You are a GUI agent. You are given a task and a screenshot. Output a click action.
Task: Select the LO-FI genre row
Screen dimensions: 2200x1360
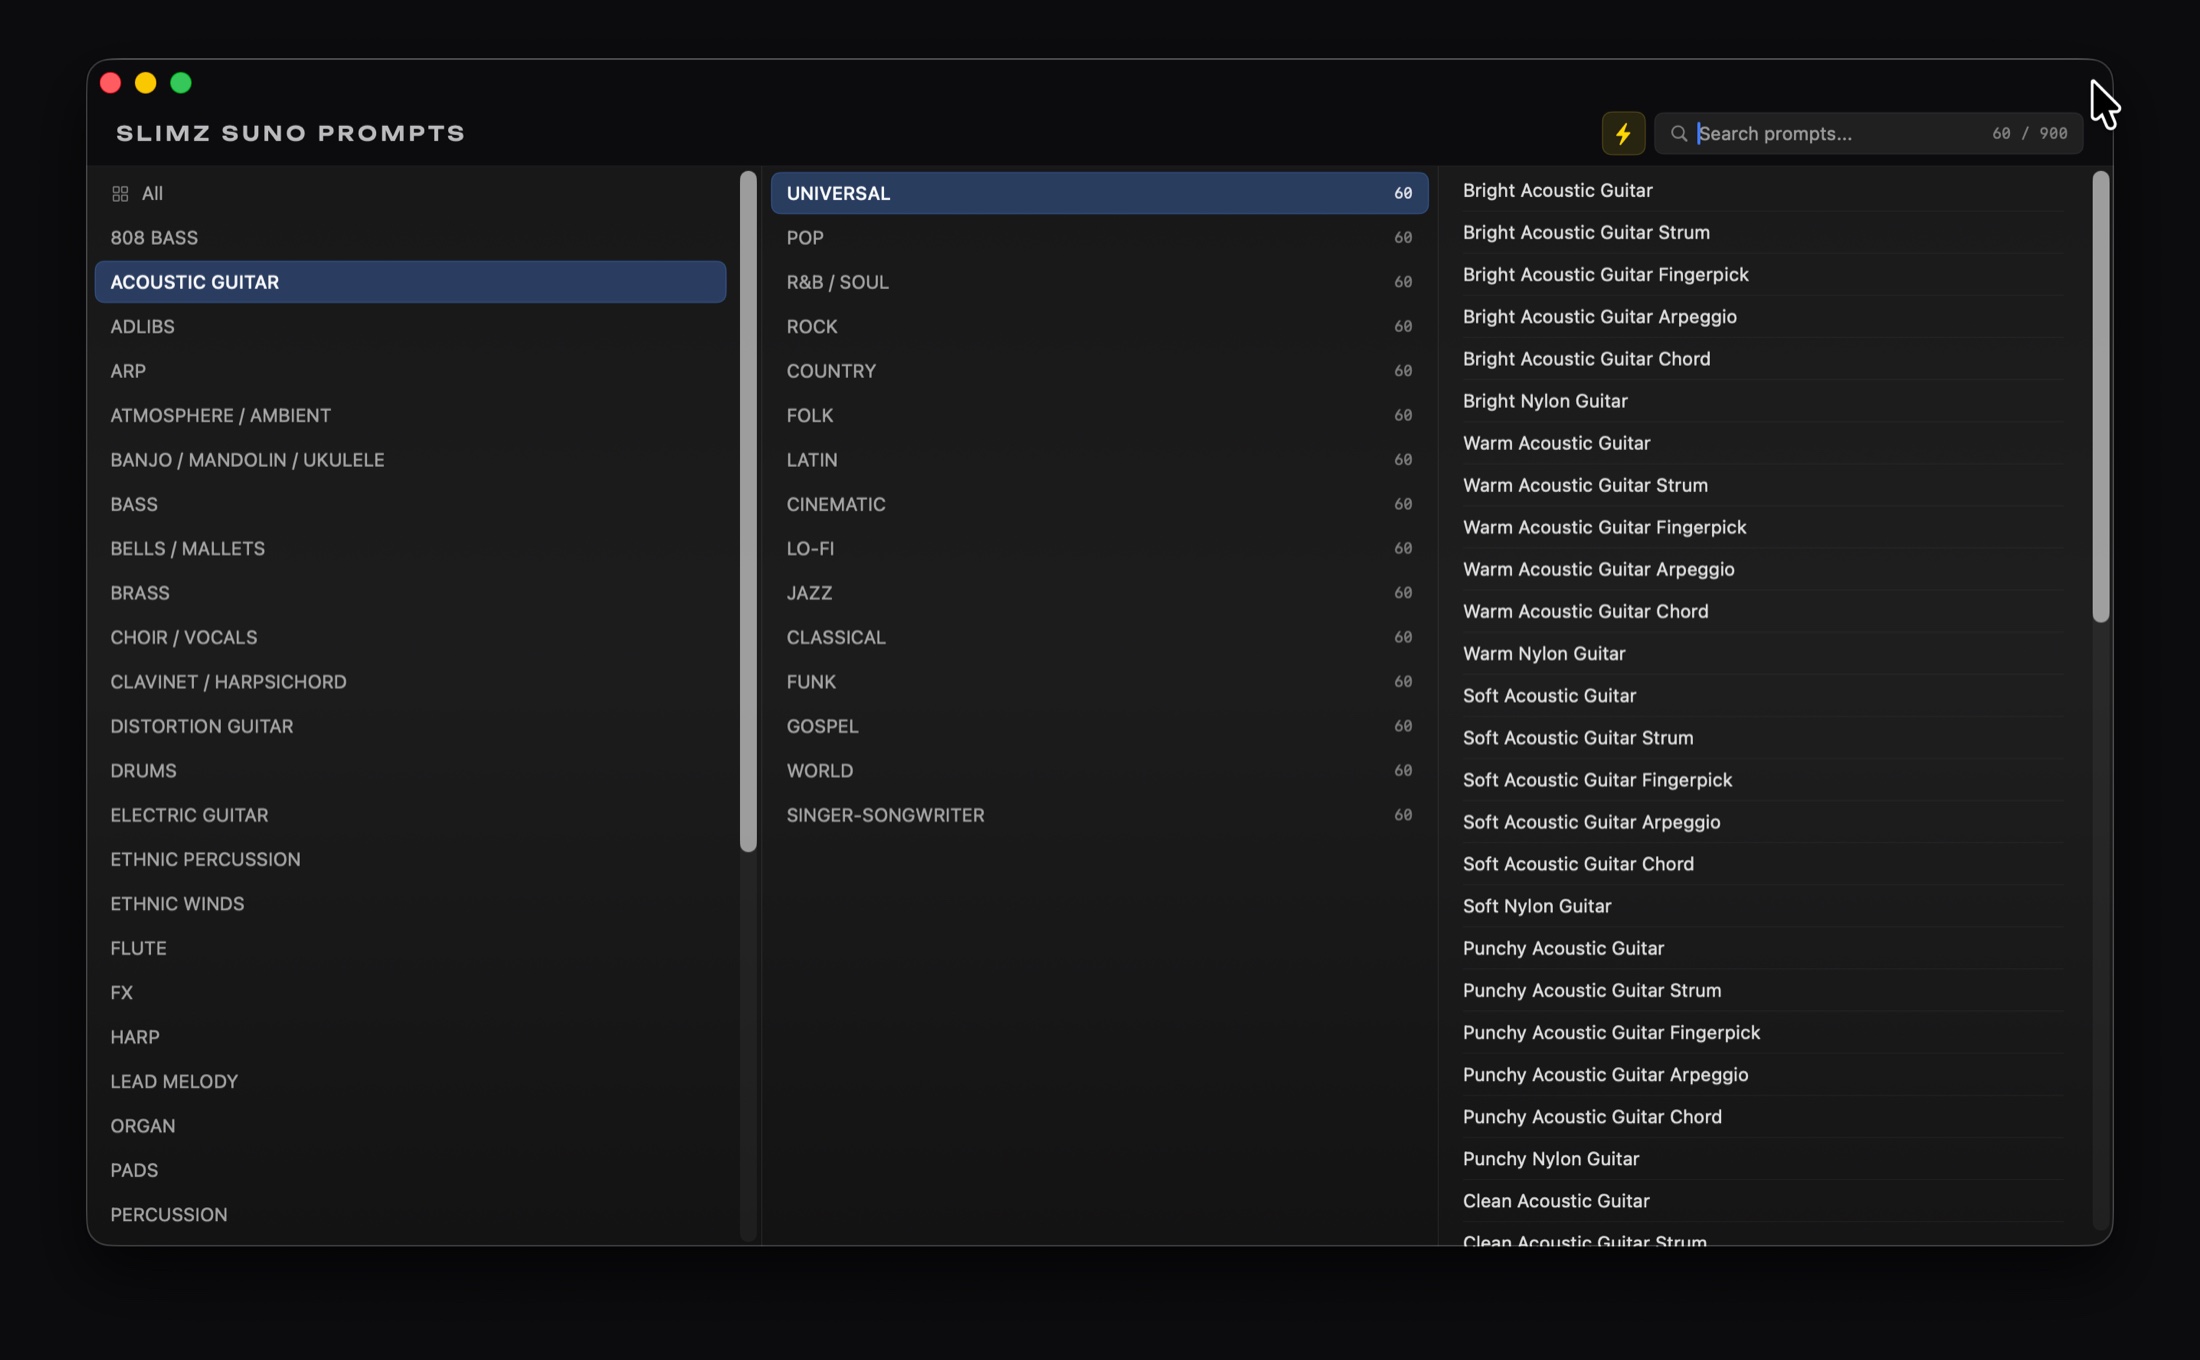[x=1099, y=548]
